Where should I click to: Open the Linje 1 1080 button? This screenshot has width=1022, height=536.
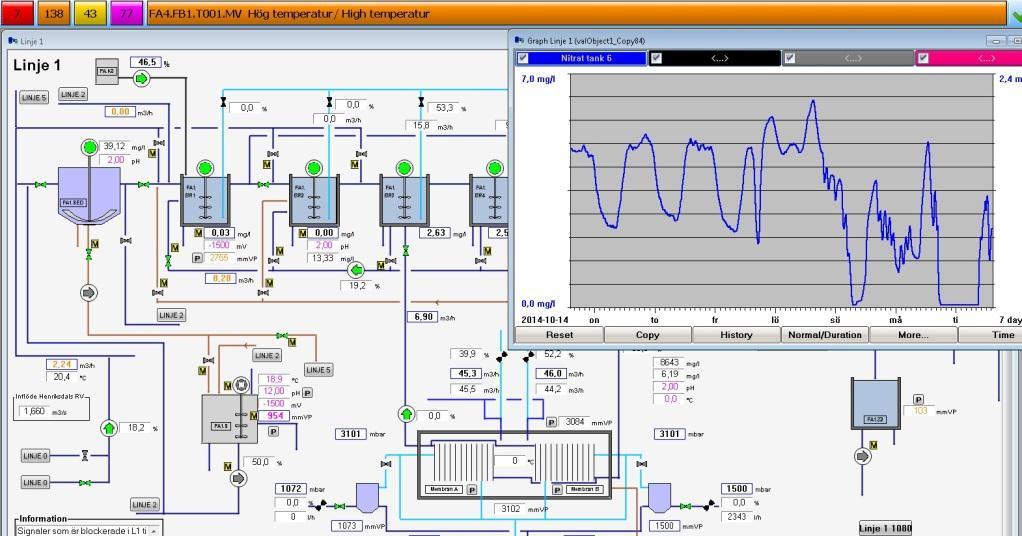pos(885,529)
